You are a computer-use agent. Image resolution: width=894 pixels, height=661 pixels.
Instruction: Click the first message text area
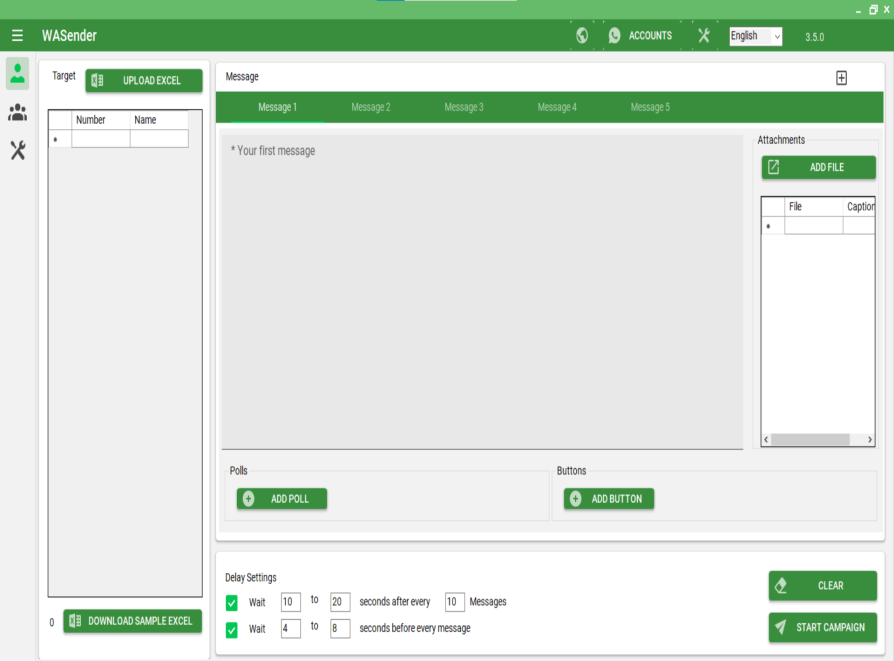pyautogui.click(x=481, y=292)
